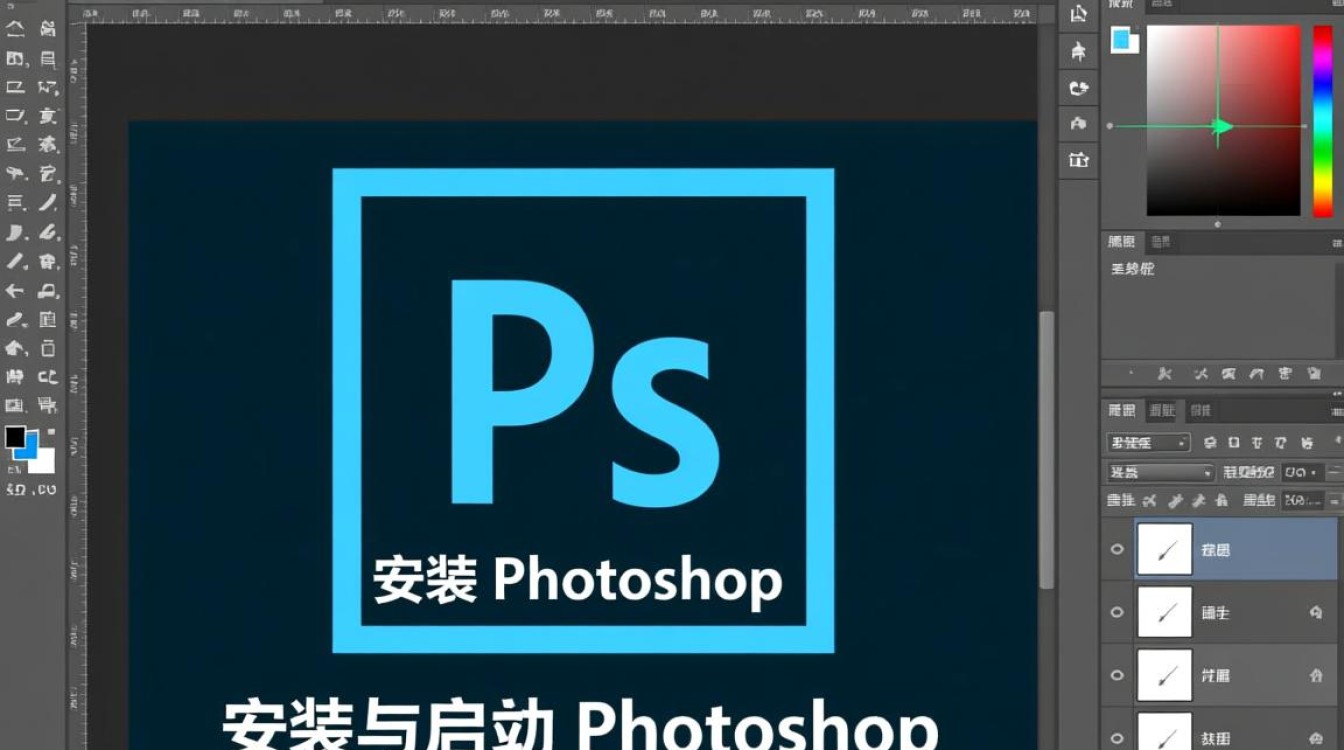
Task: Click the first lock option icon above the layer list
Action: point(1150,500)
